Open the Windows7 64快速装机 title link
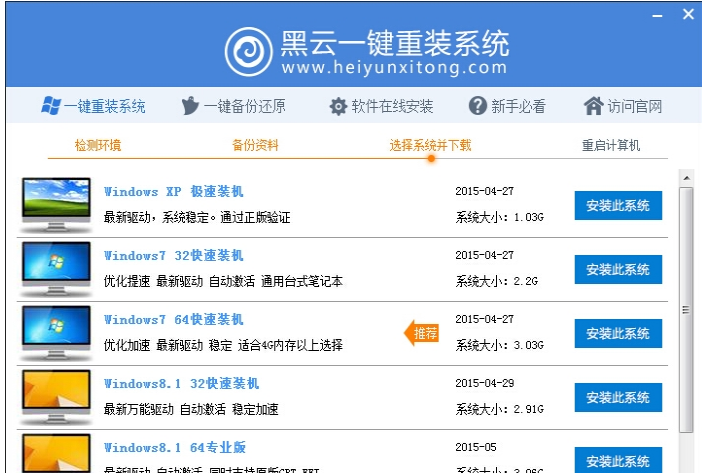Image resolution: width=702 pixels, height=473 pixels. 173,320
